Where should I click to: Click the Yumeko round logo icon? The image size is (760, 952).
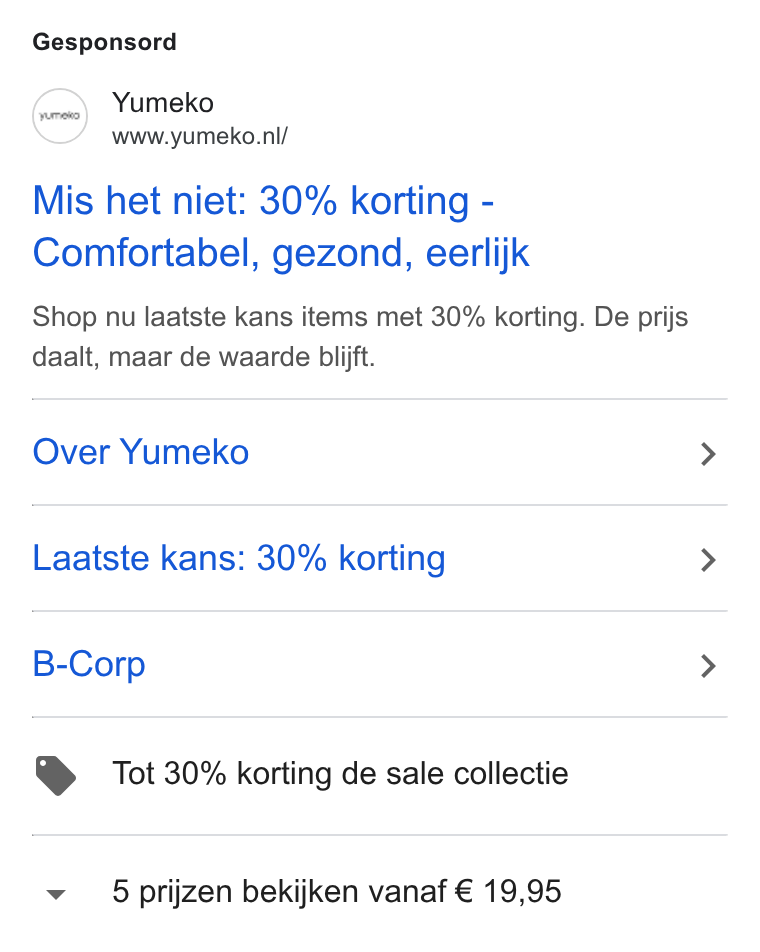[59, 116]
